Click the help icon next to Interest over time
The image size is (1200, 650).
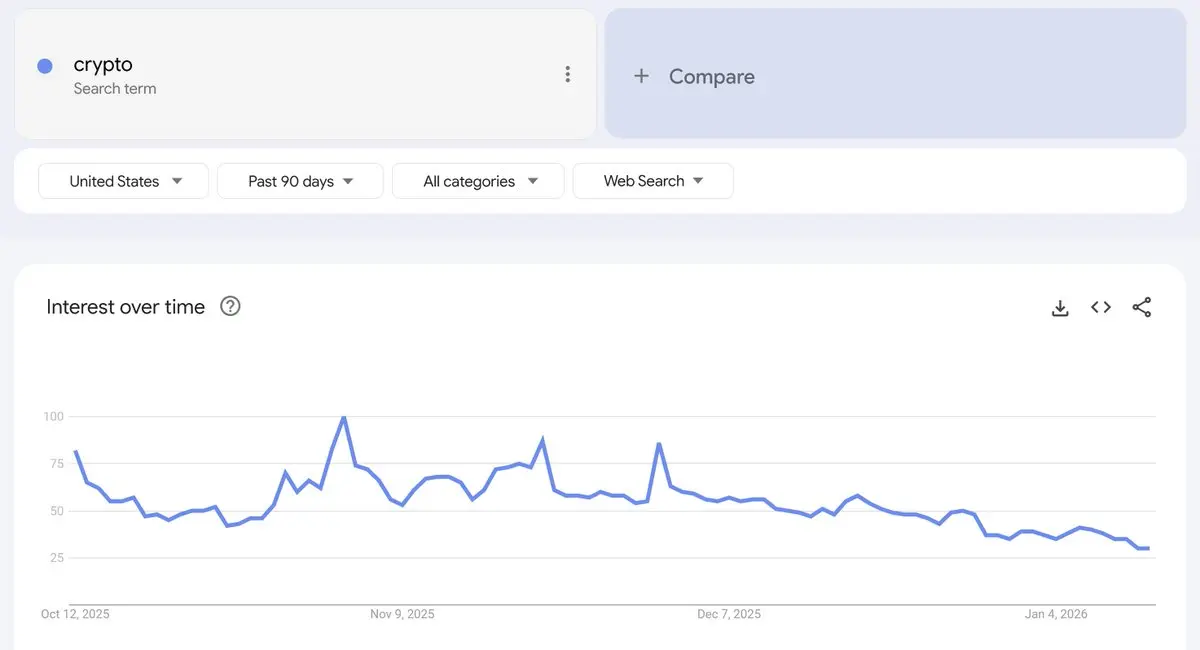(x=230, y=307)
